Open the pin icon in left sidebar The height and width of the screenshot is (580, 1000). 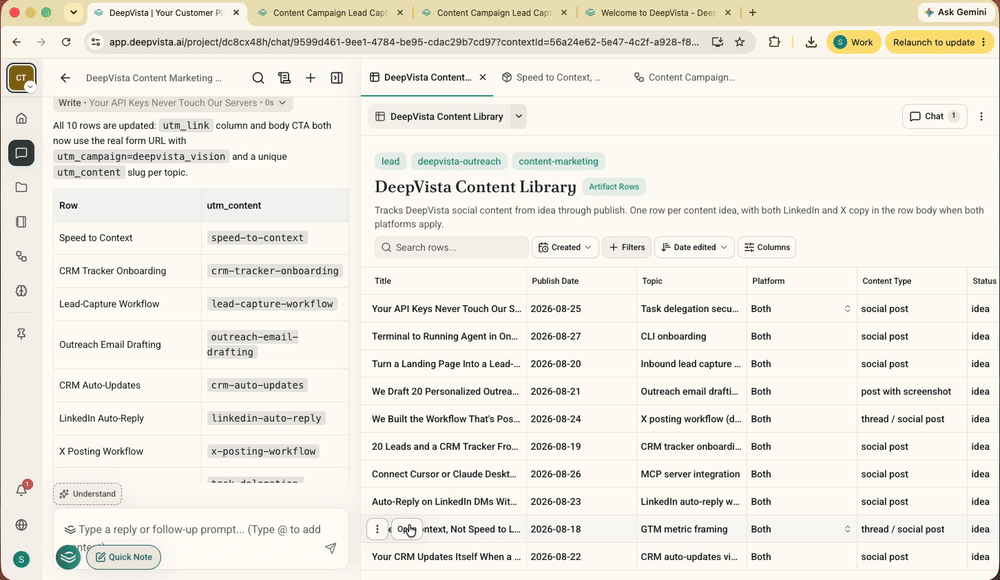(21, 334)
